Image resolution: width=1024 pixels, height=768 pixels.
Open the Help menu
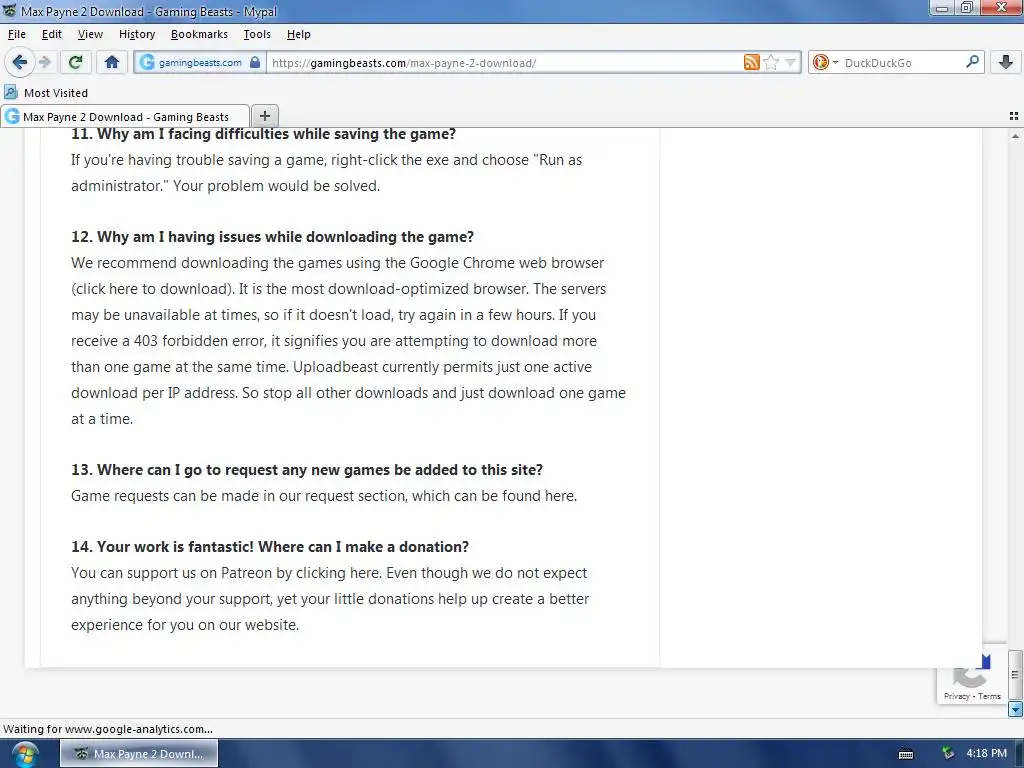coord(298,34)
